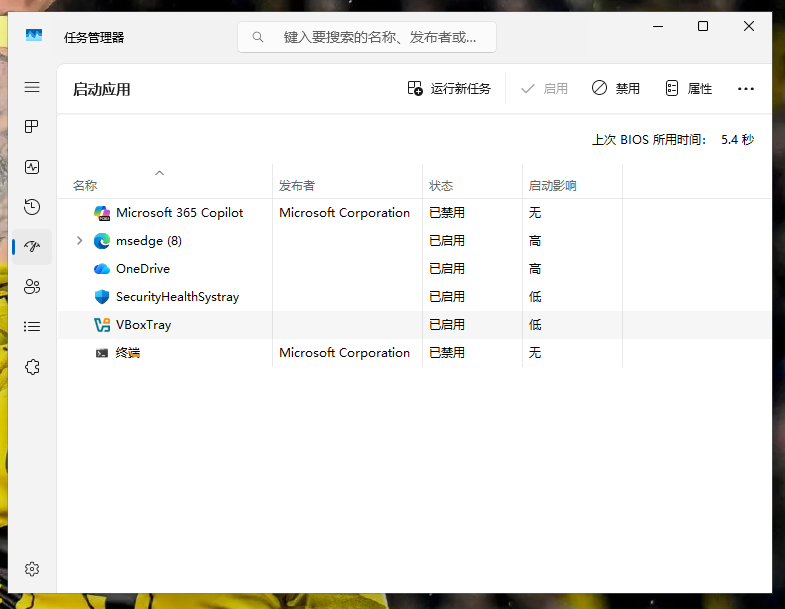Viewport: 785px width, 609px height.
Task: Click the VBoxTray icon
Action: pyautogui.click(x=102, y=325)
